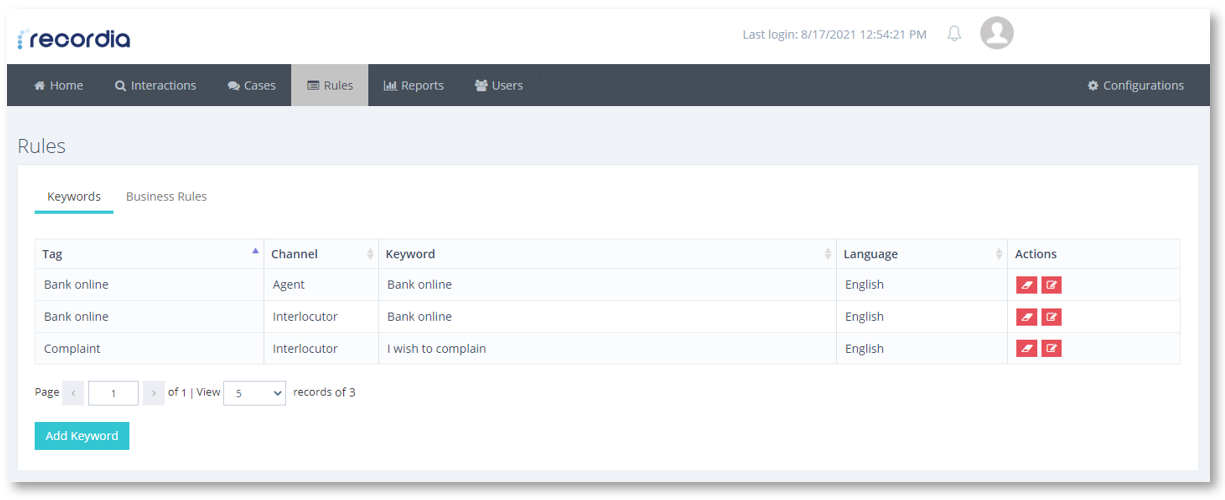The image size is (1225, 500).
Task: Go to the previous page arrow
Action: [73, 393]
